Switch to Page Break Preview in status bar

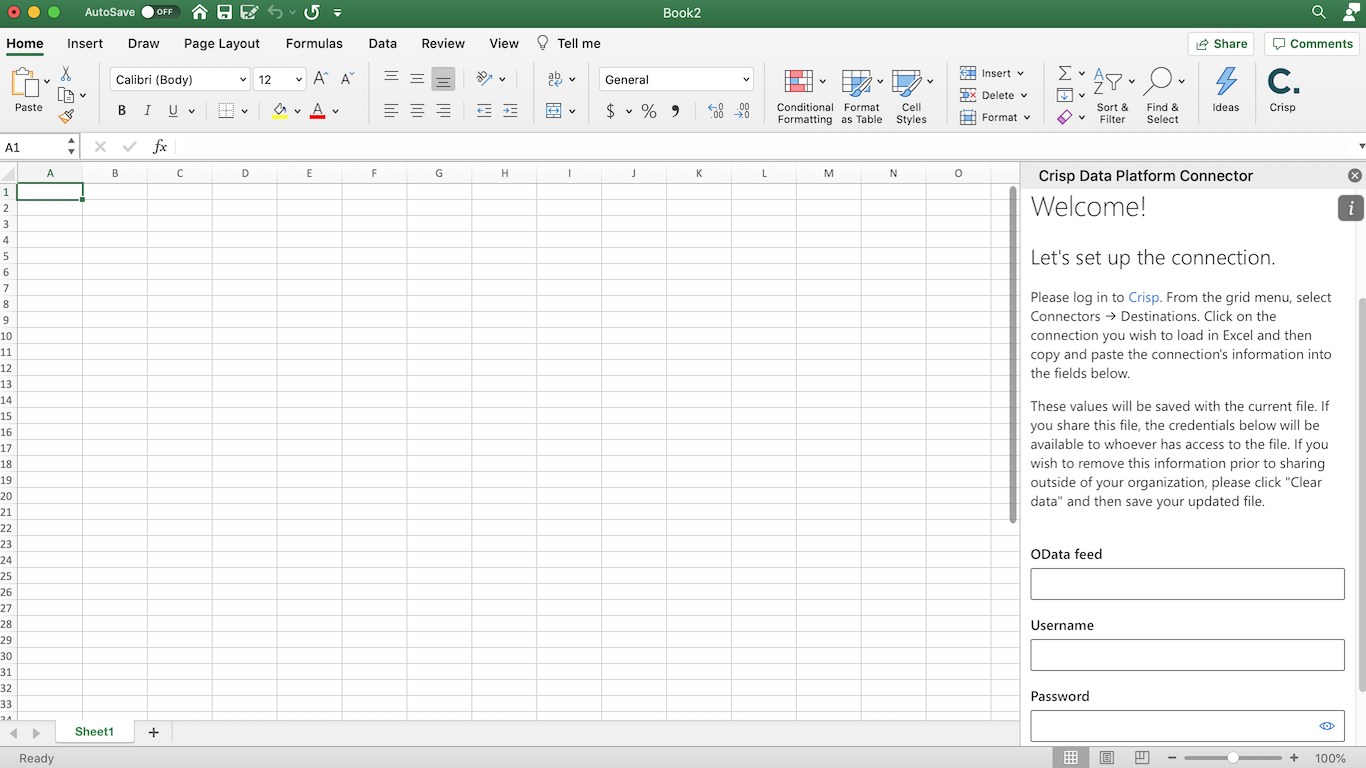tap(1142, 758)
